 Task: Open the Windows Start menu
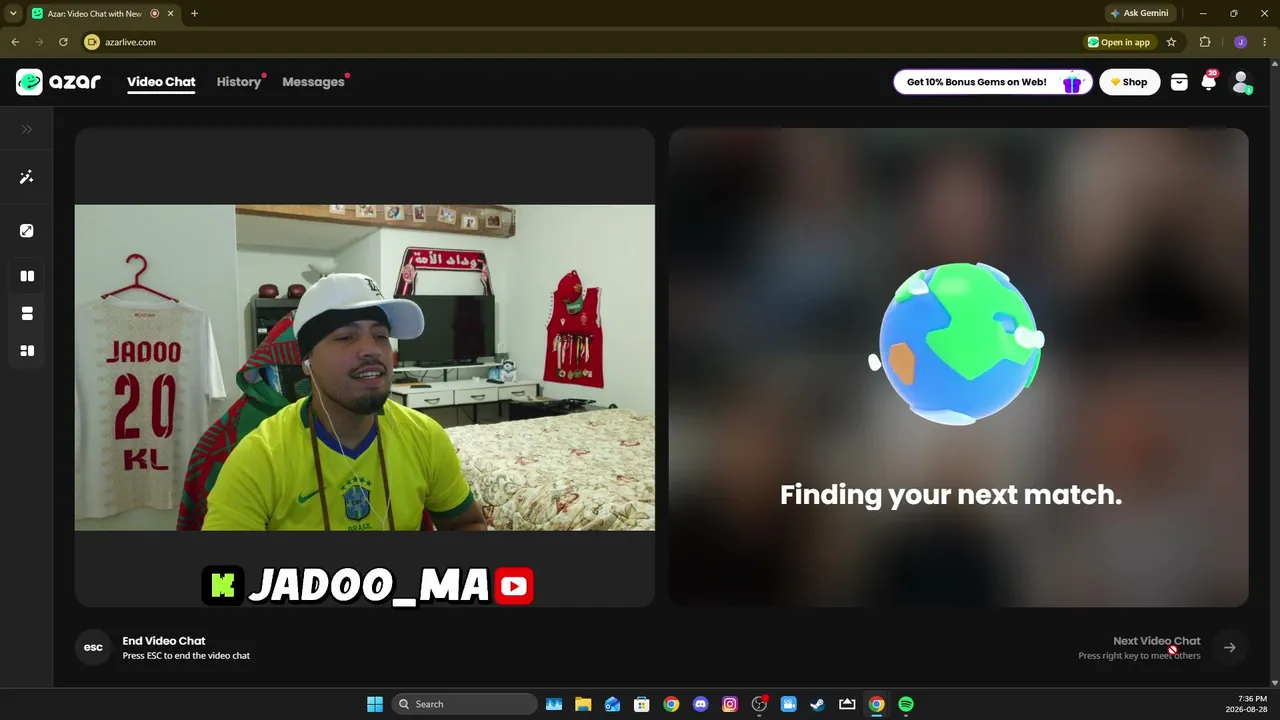(375, 704)
